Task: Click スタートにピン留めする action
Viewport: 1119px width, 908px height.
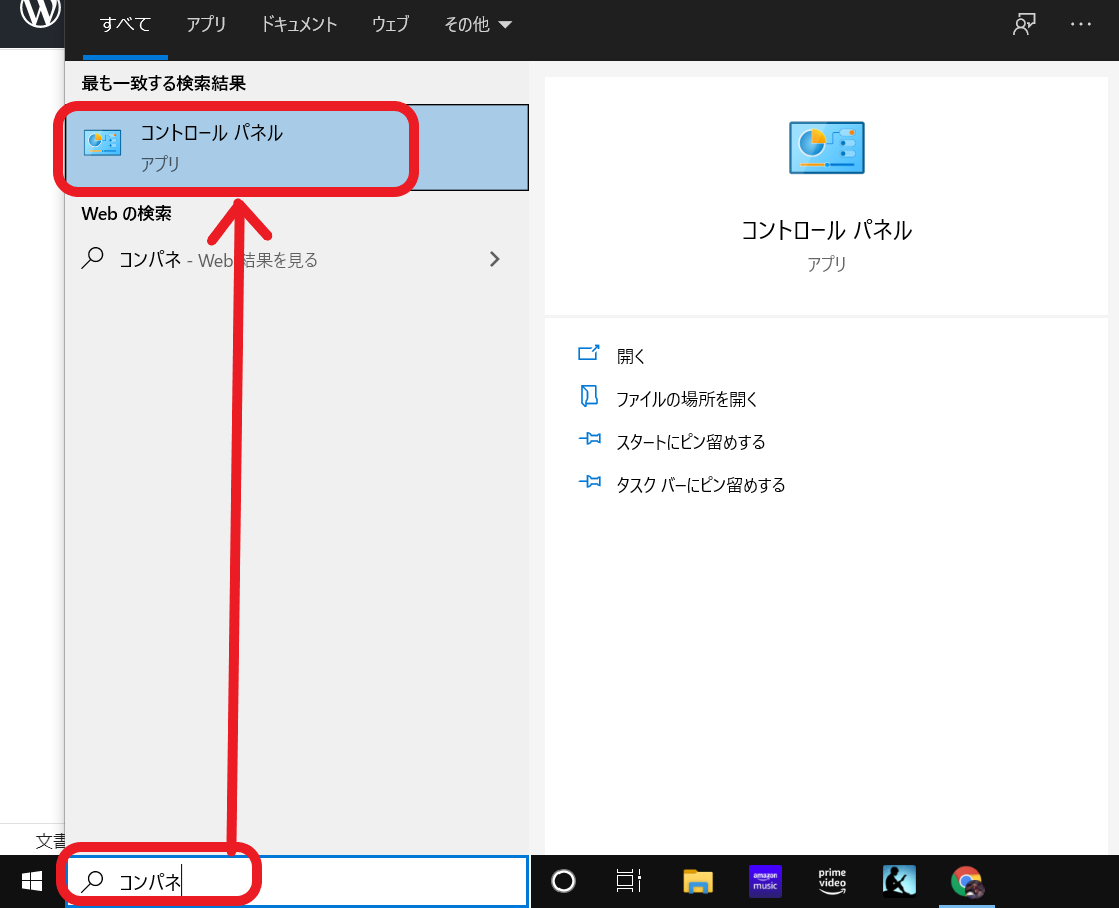Action: click(691, 442)
